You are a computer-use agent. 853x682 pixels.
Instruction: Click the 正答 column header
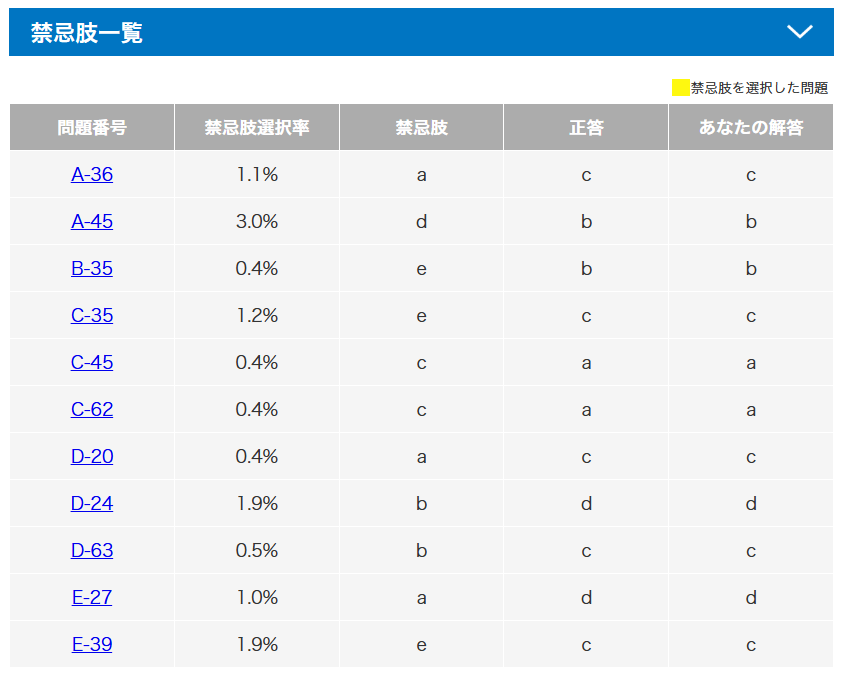click(586, 128)
